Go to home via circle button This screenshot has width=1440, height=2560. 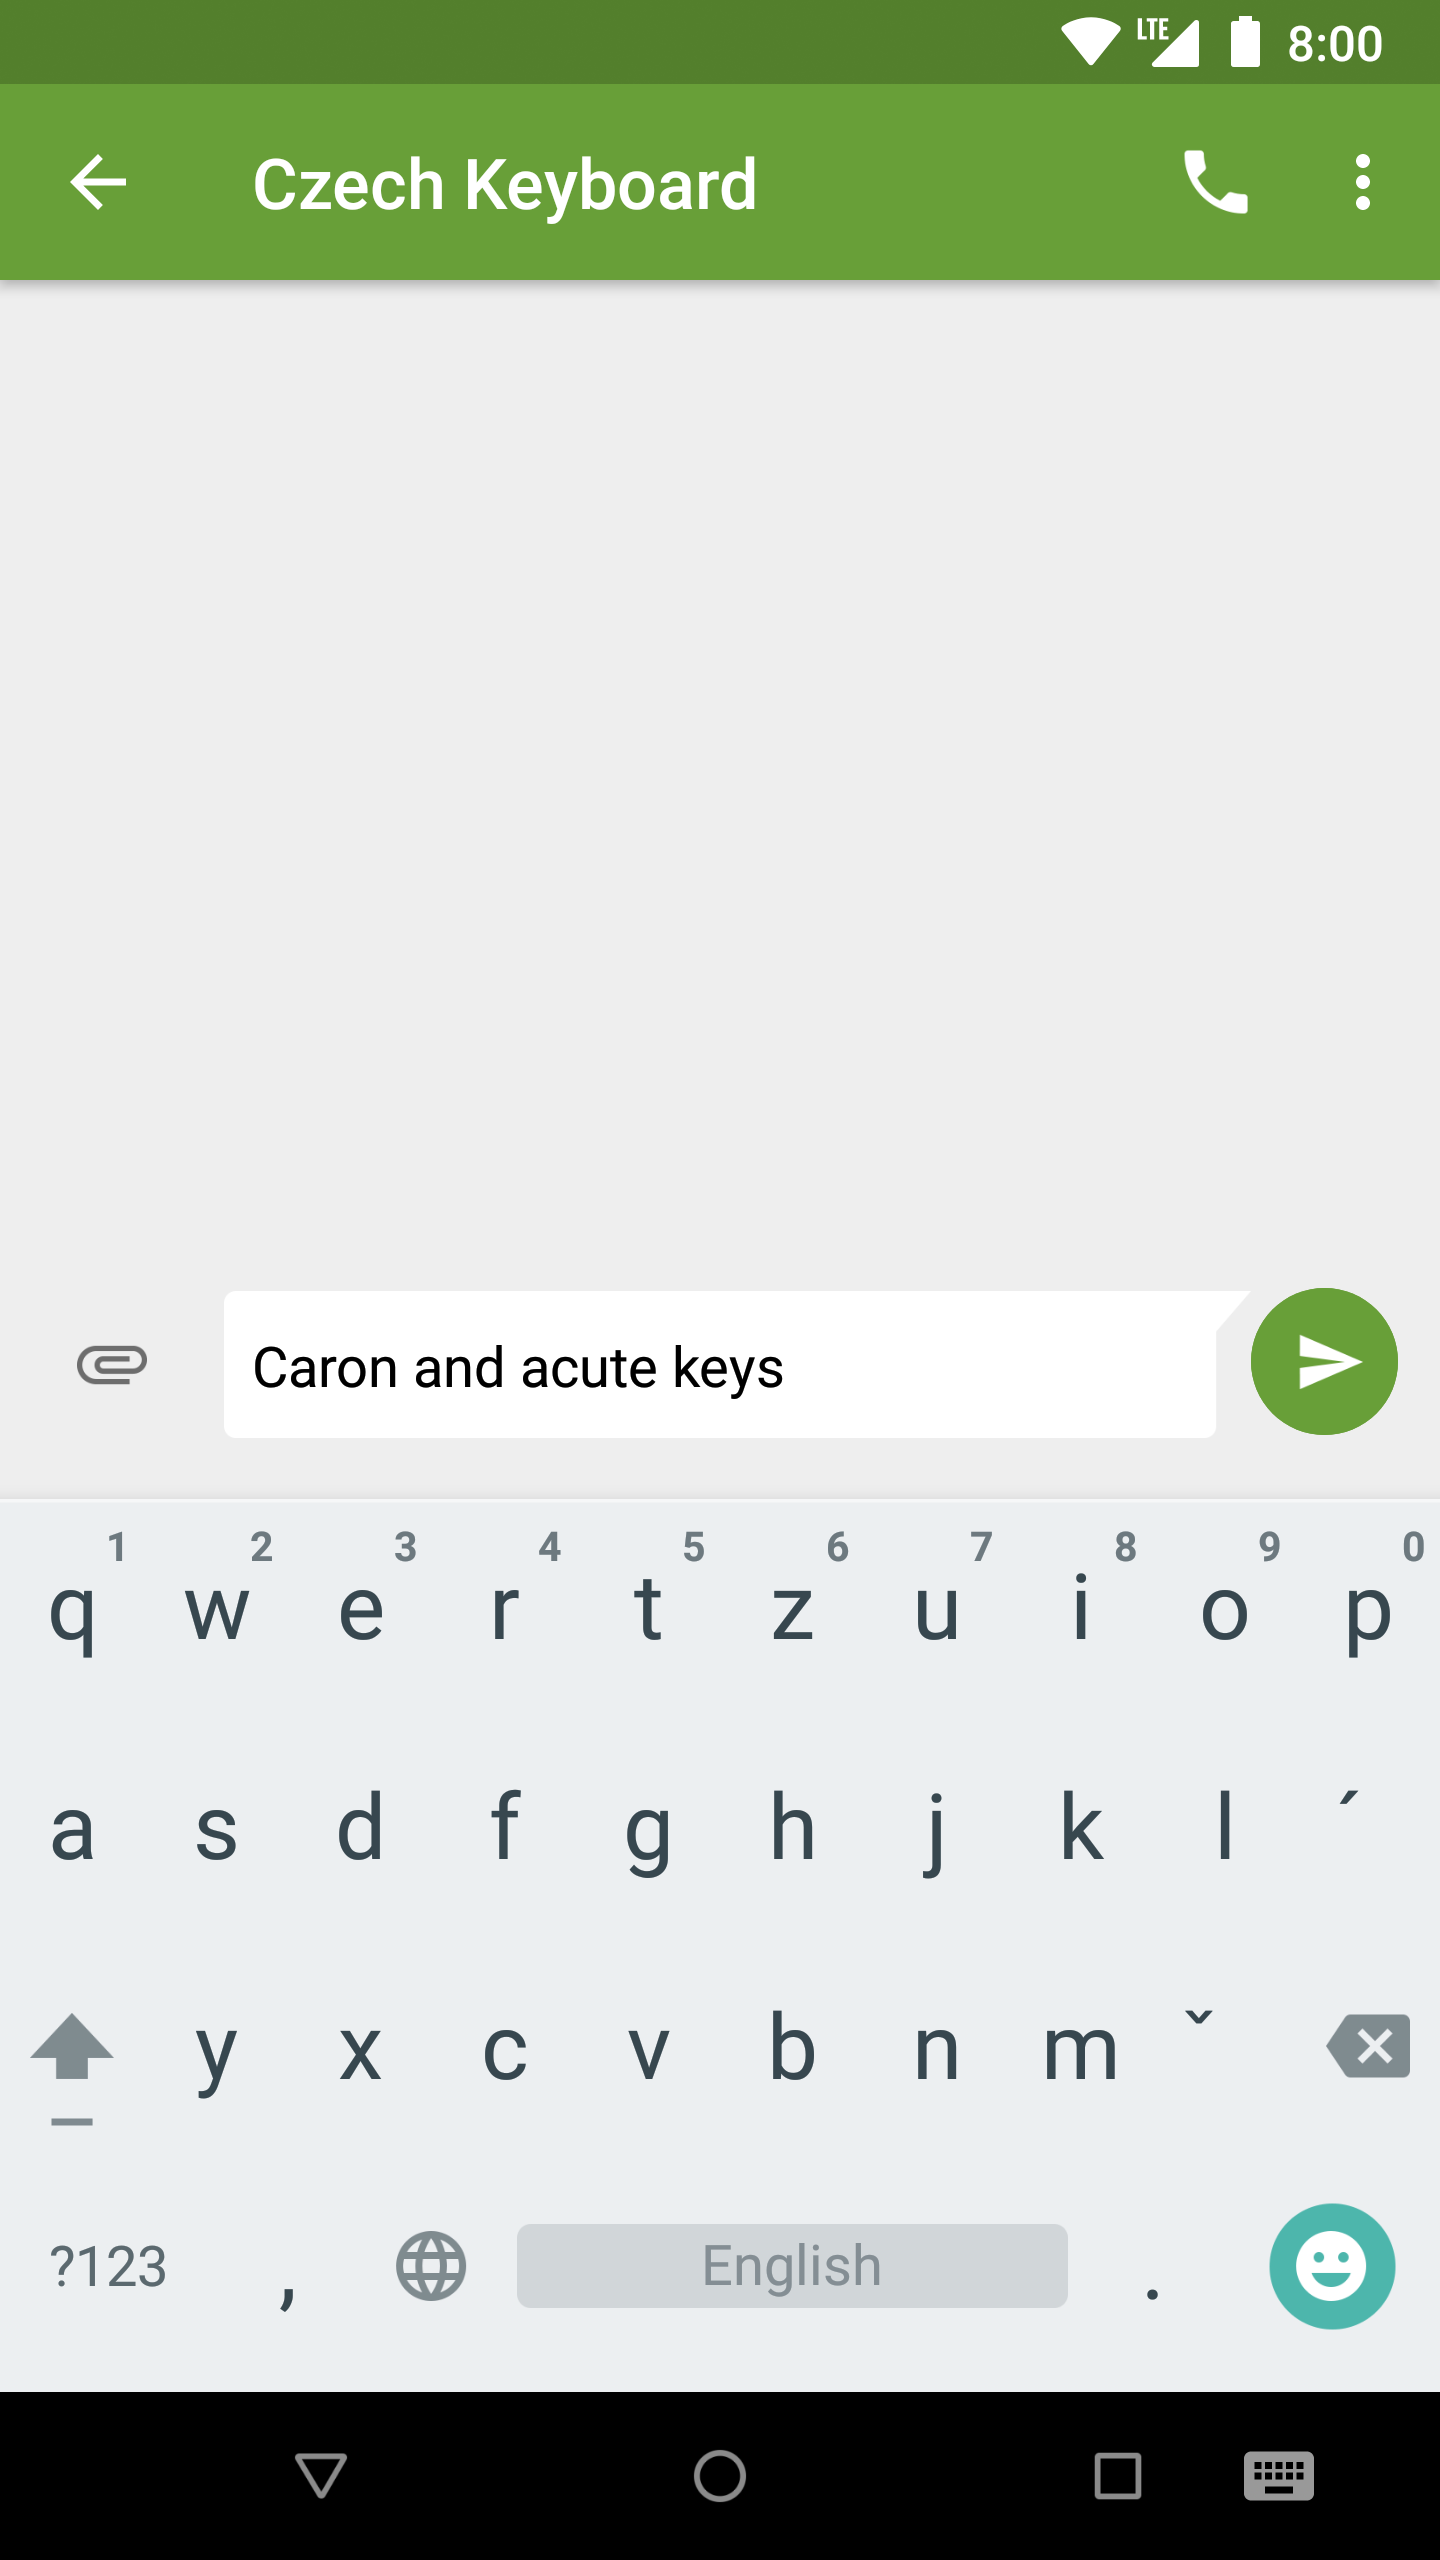tap(720, 2476)
